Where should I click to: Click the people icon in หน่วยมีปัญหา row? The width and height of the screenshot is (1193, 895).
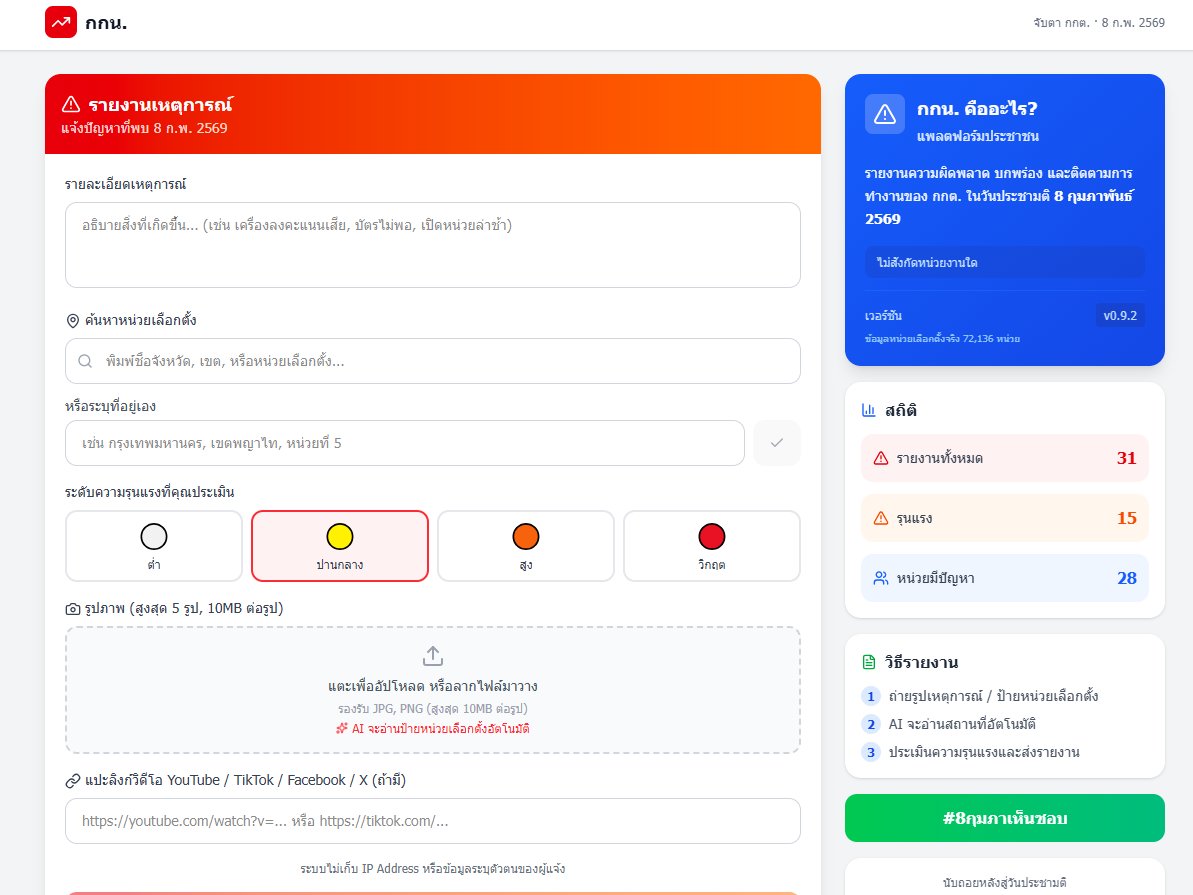pos(881,578)
